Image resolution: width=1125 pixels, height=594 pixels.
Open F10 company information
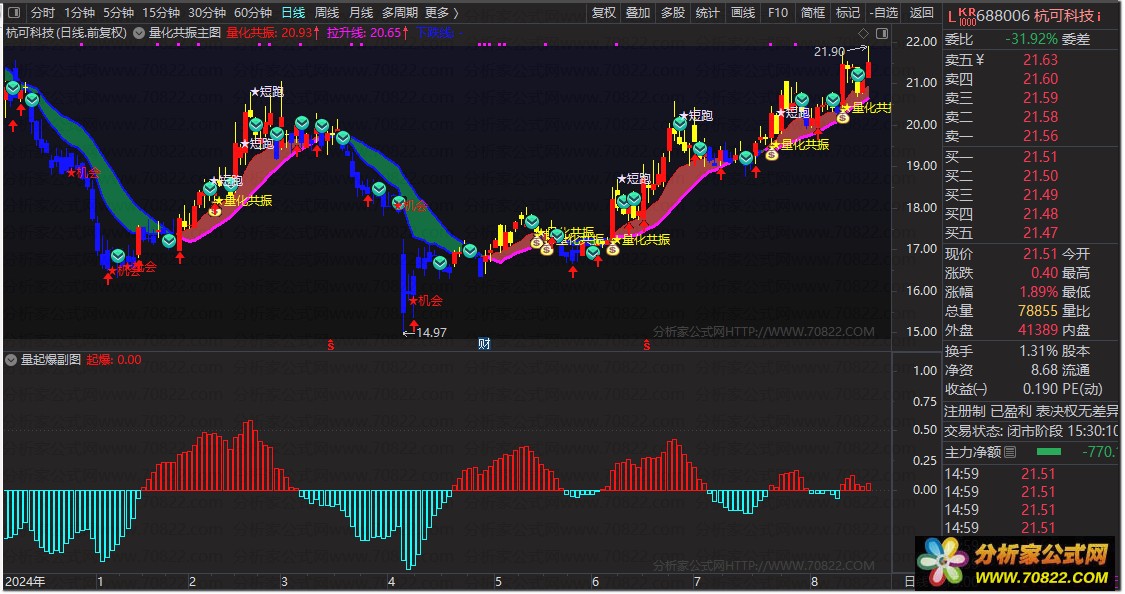pos(778,12)
